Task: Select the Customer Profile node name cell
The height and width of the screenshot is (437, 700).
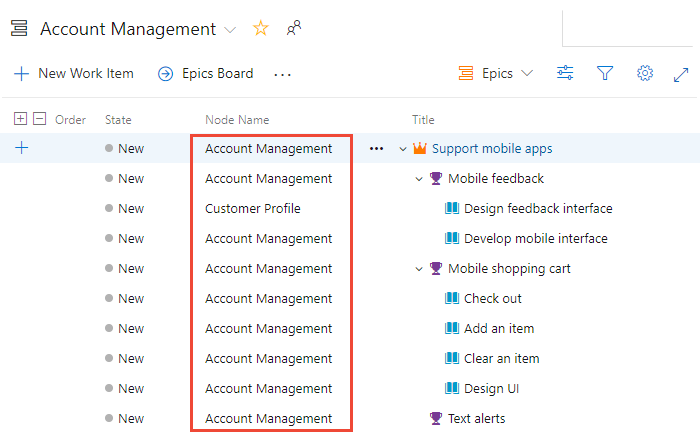Action: [253, 208]
